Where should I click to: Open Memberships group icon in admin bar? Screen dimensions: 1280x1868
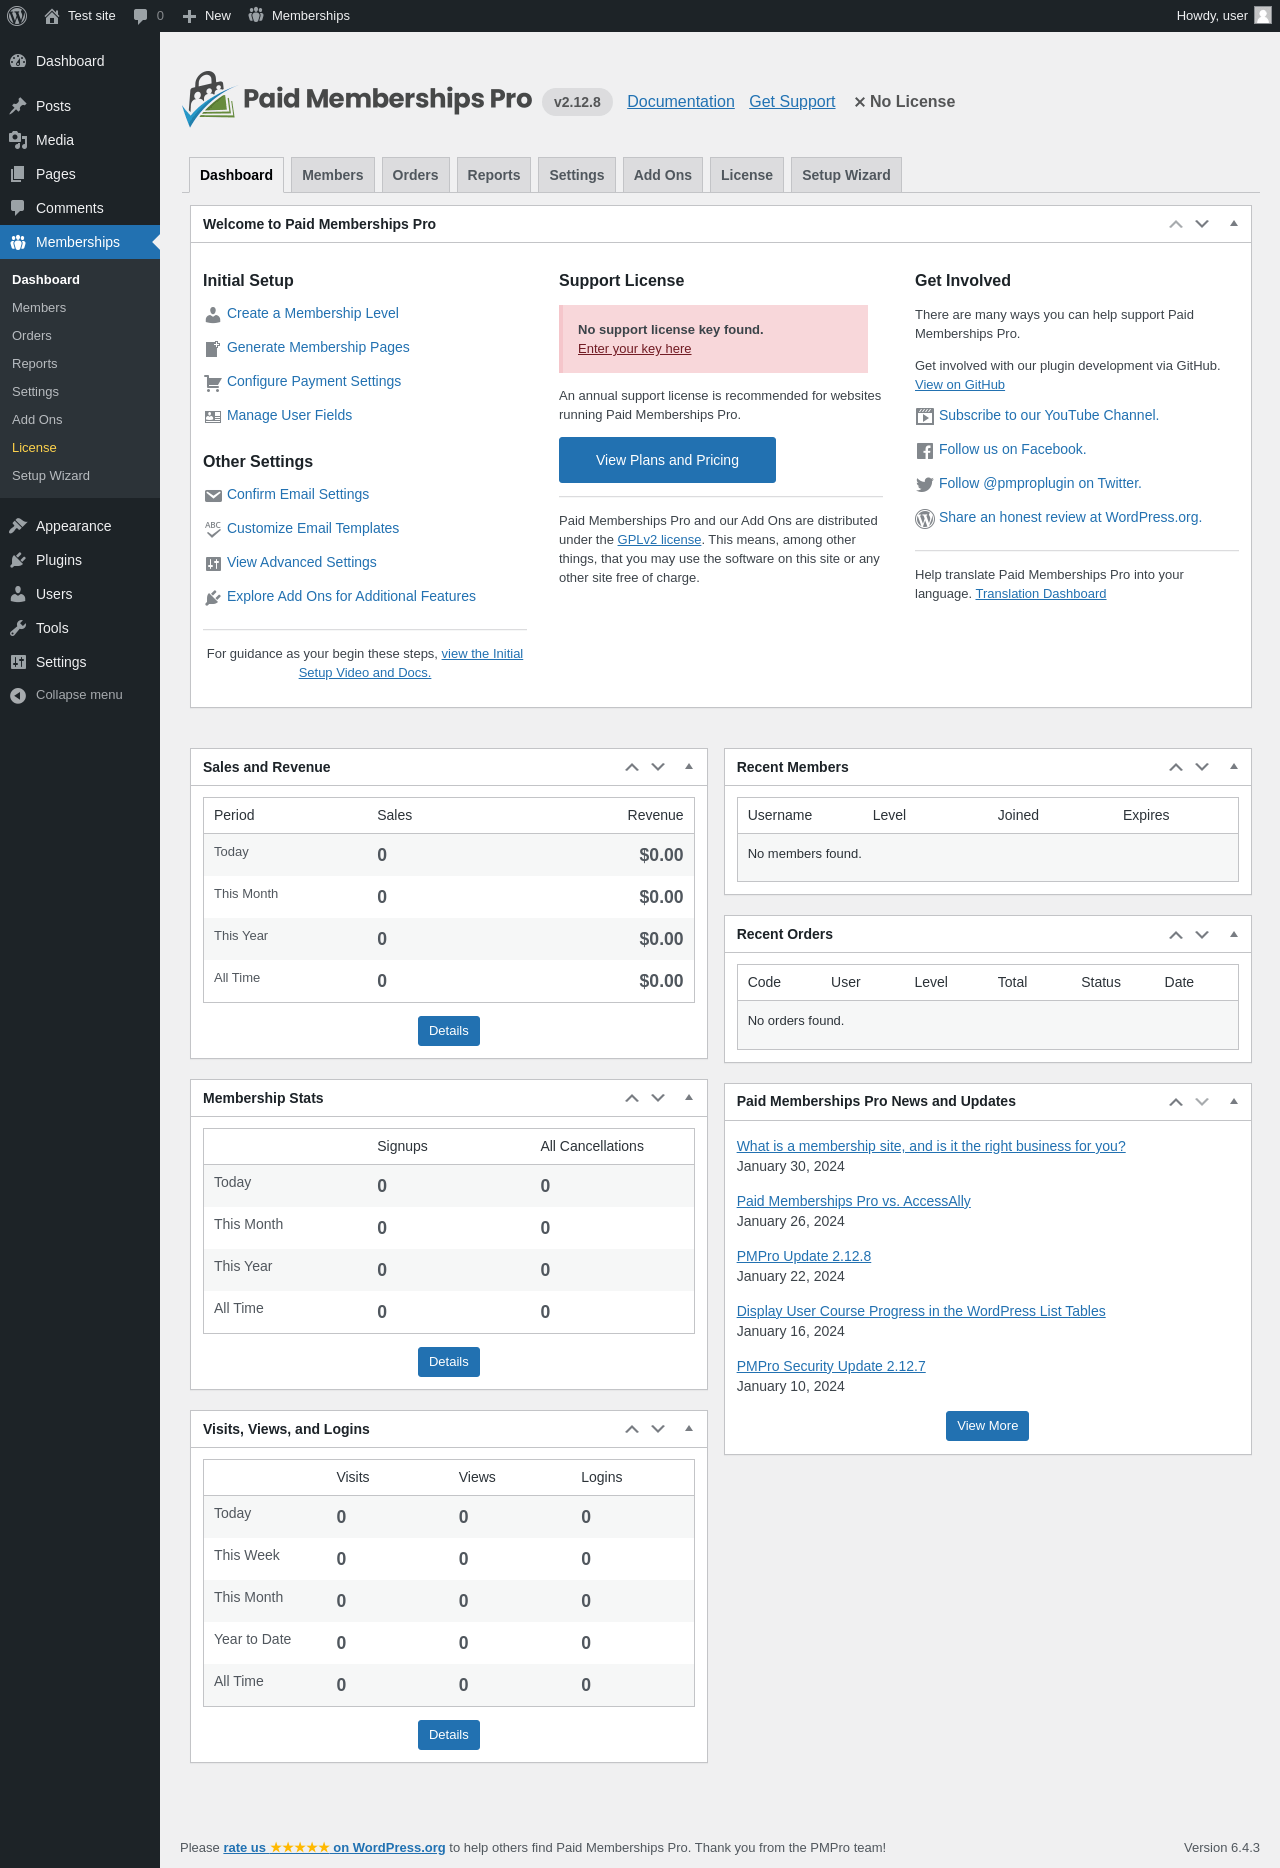(x=256, y=15)
